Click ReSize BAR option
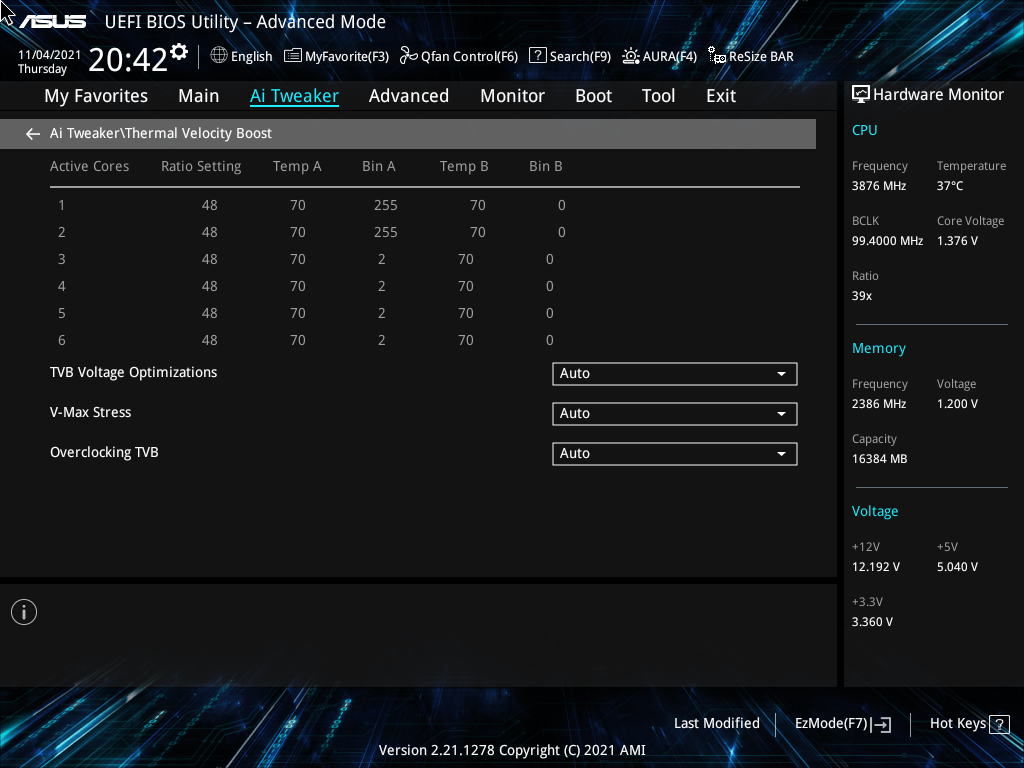Image resolution: width=1024 pixels, height=768 pixels. click(751, 56)
